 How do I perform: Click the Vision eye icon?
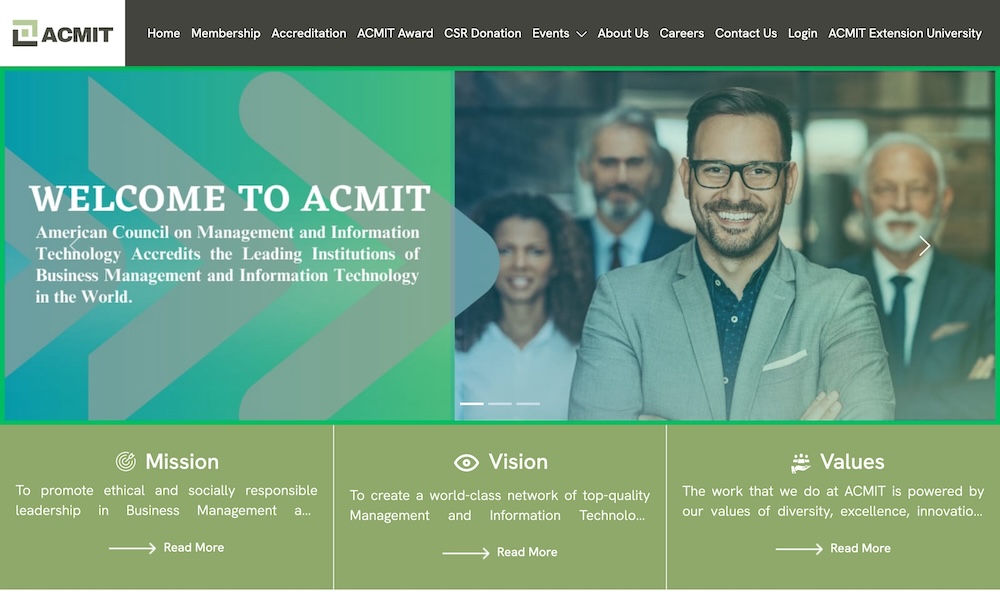pyautogui.click(x=466, y=462)
